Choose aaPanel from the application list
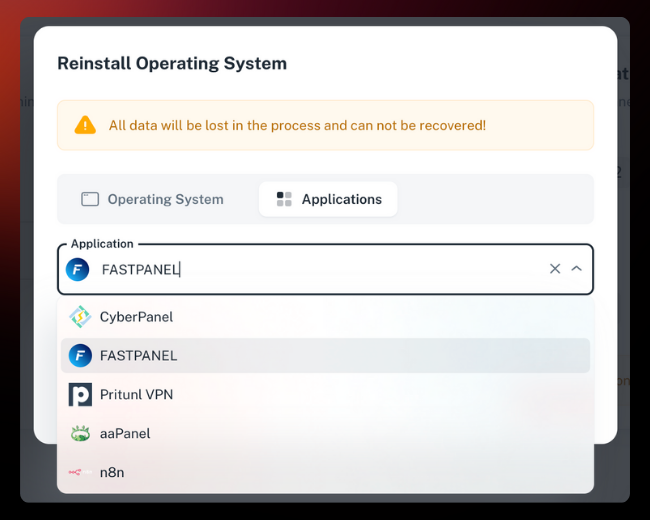Image resolution: width=650 pixels, height=520 pixels. point(125,433)
